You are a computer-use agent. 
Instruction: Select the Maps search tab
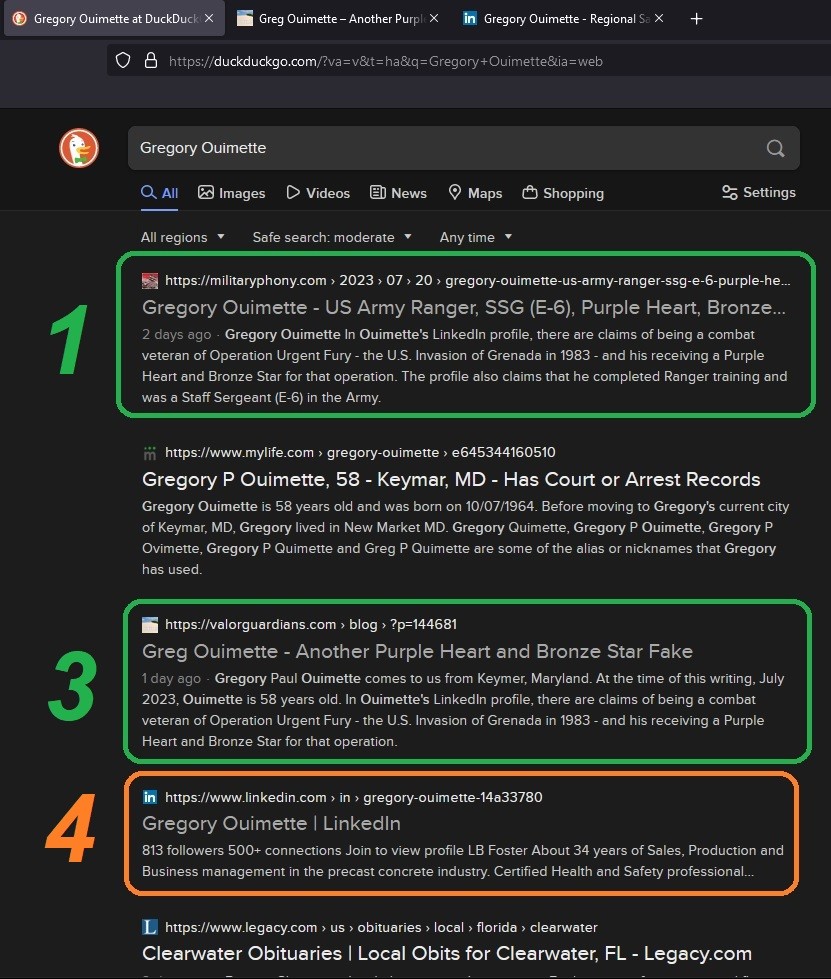tap(475, 193)
